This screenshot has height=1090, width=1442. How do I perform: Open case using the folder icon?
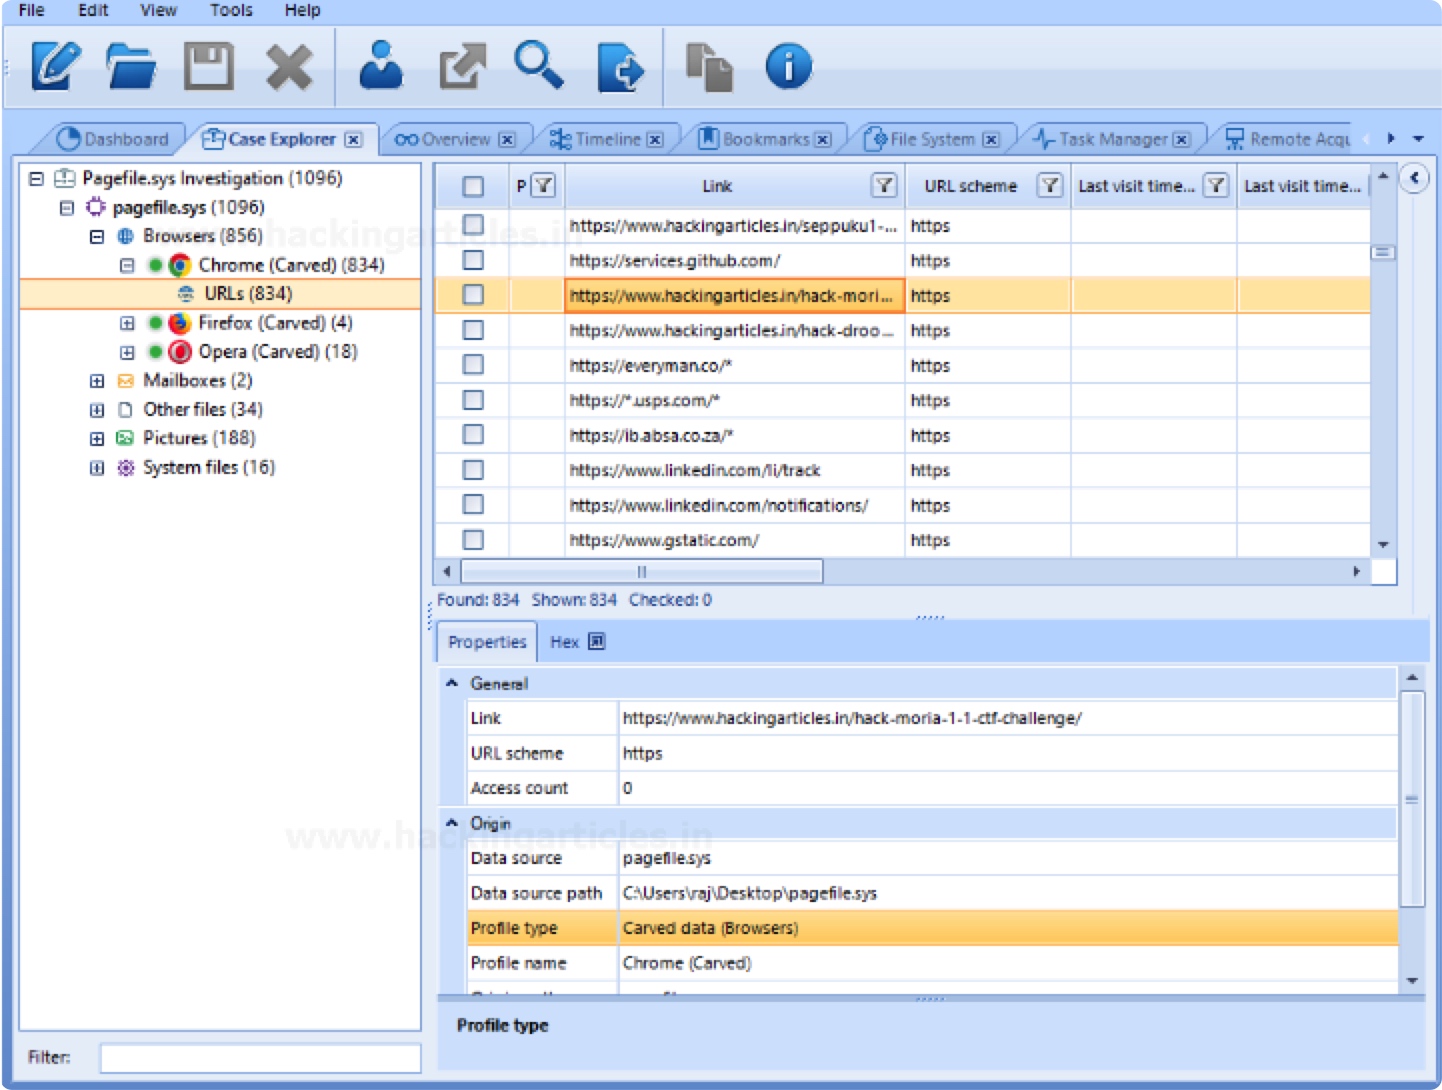click(131, 67)
